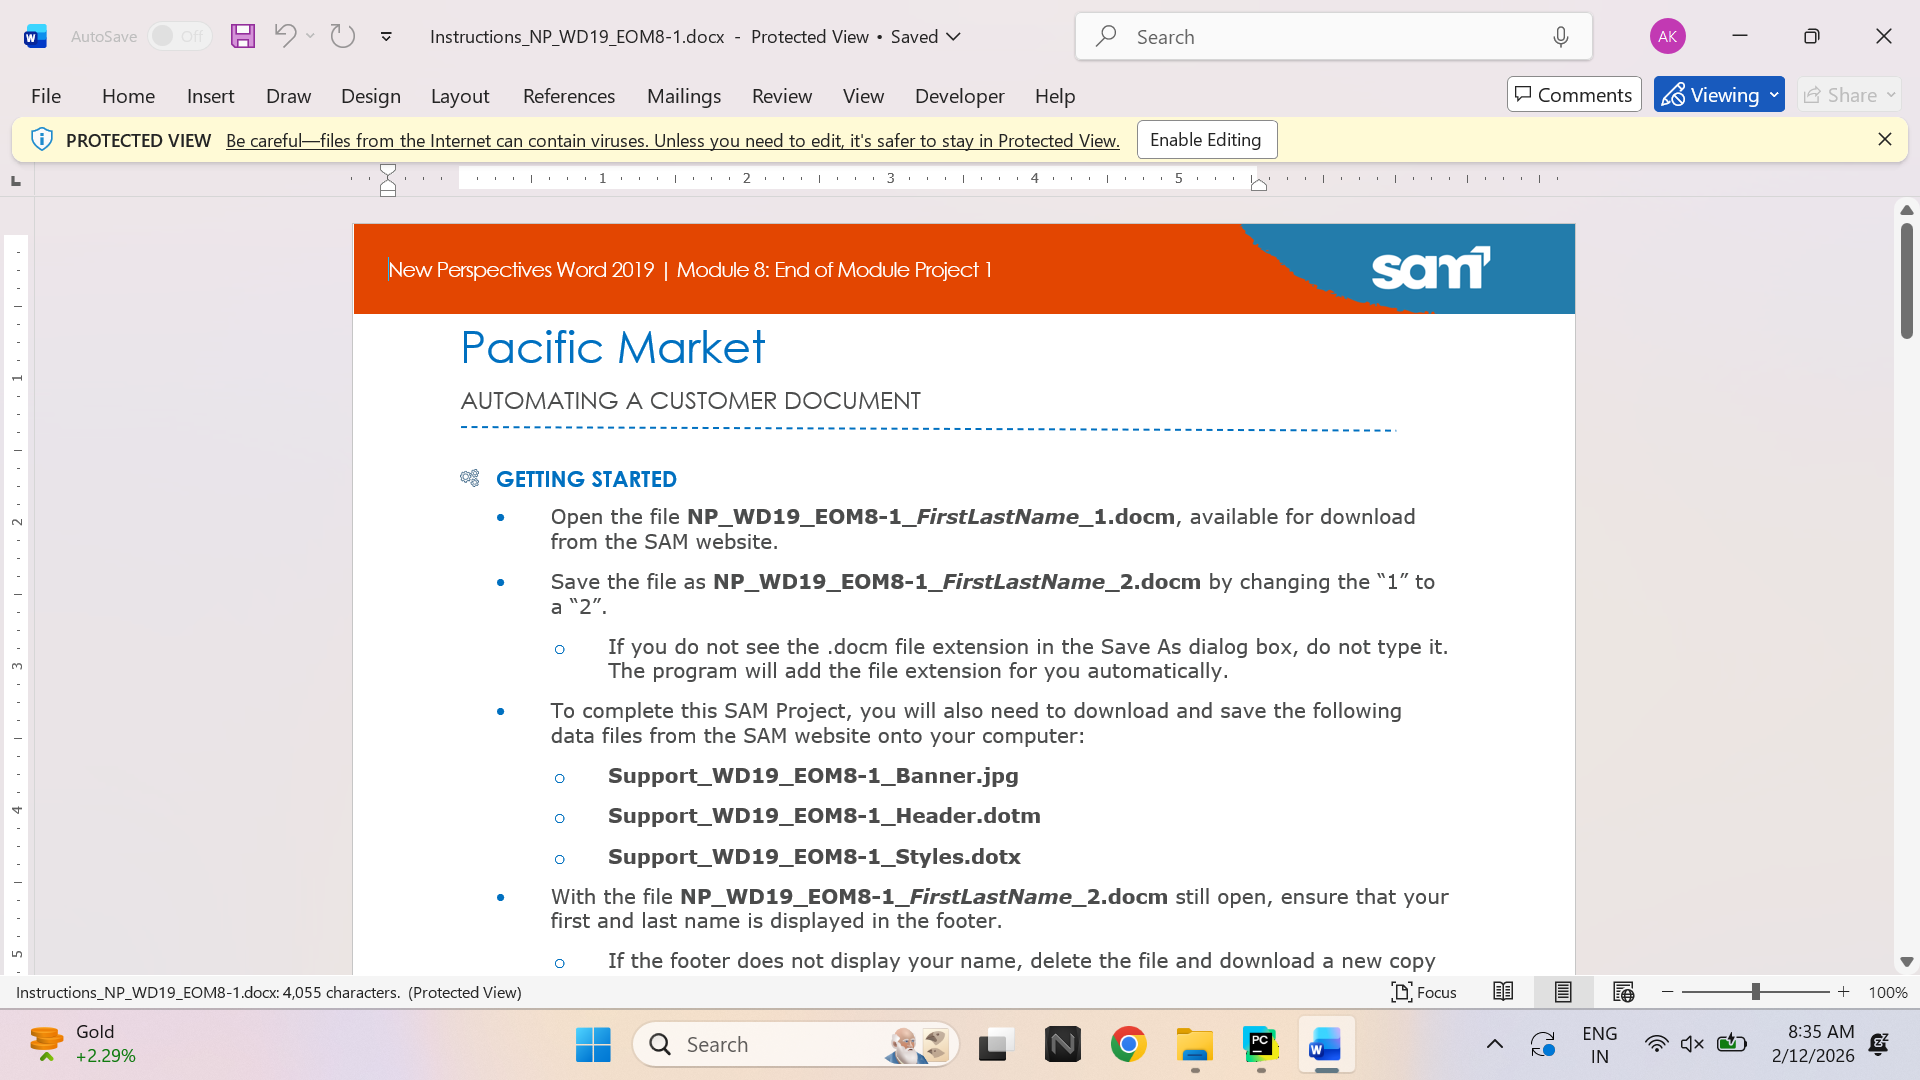Select Print Layout view icon

[1563, 992]
